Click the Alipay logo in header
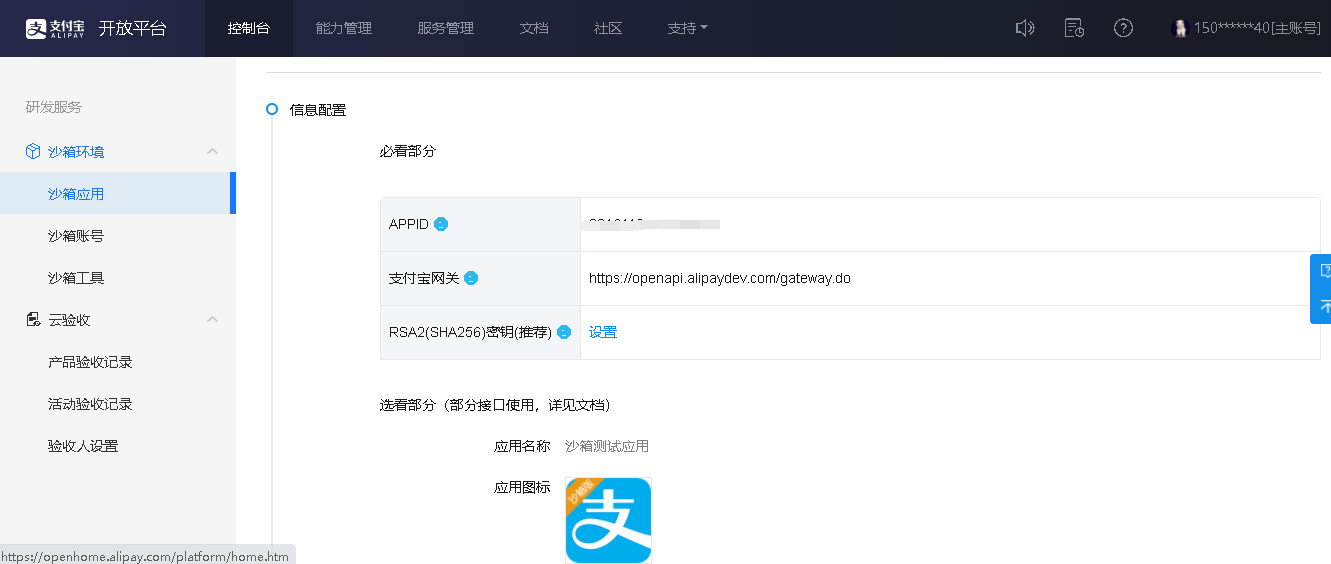The height and width of the screenshot is (564, 1331). point(56,28)
